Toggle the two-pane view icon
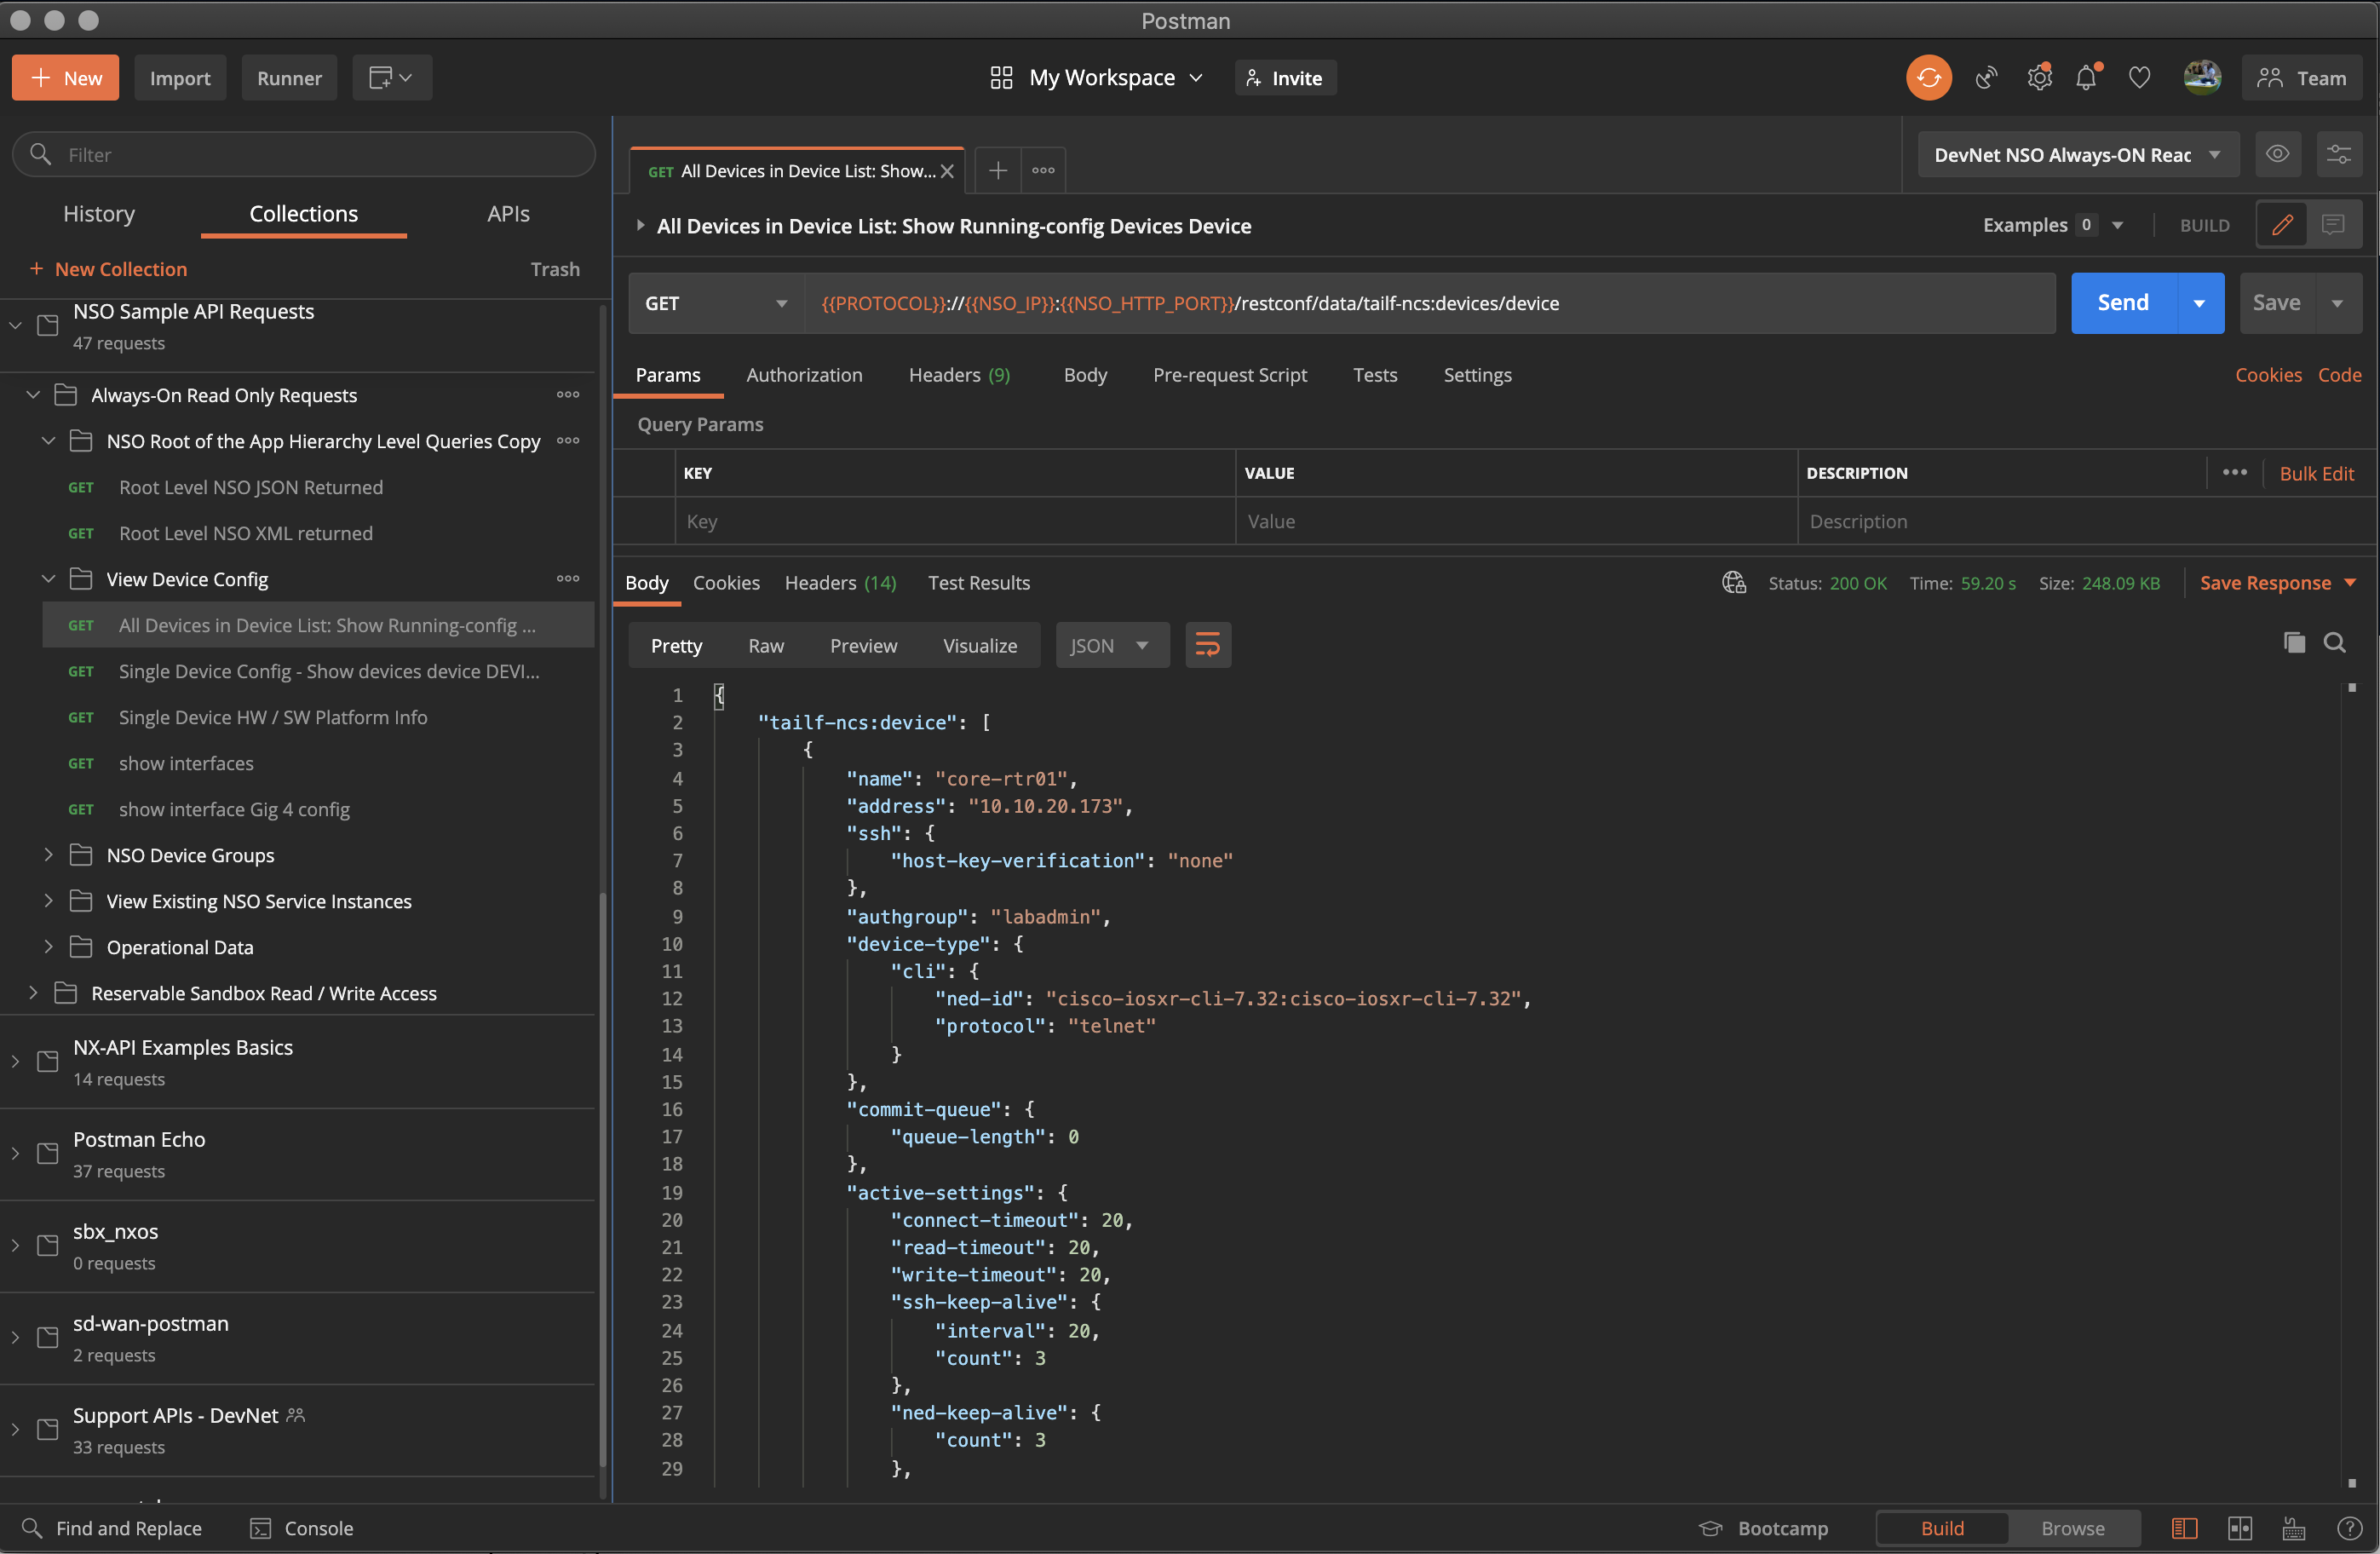The image size is (2380, 1554). pyautogui.click(x=2240, y=1527)
